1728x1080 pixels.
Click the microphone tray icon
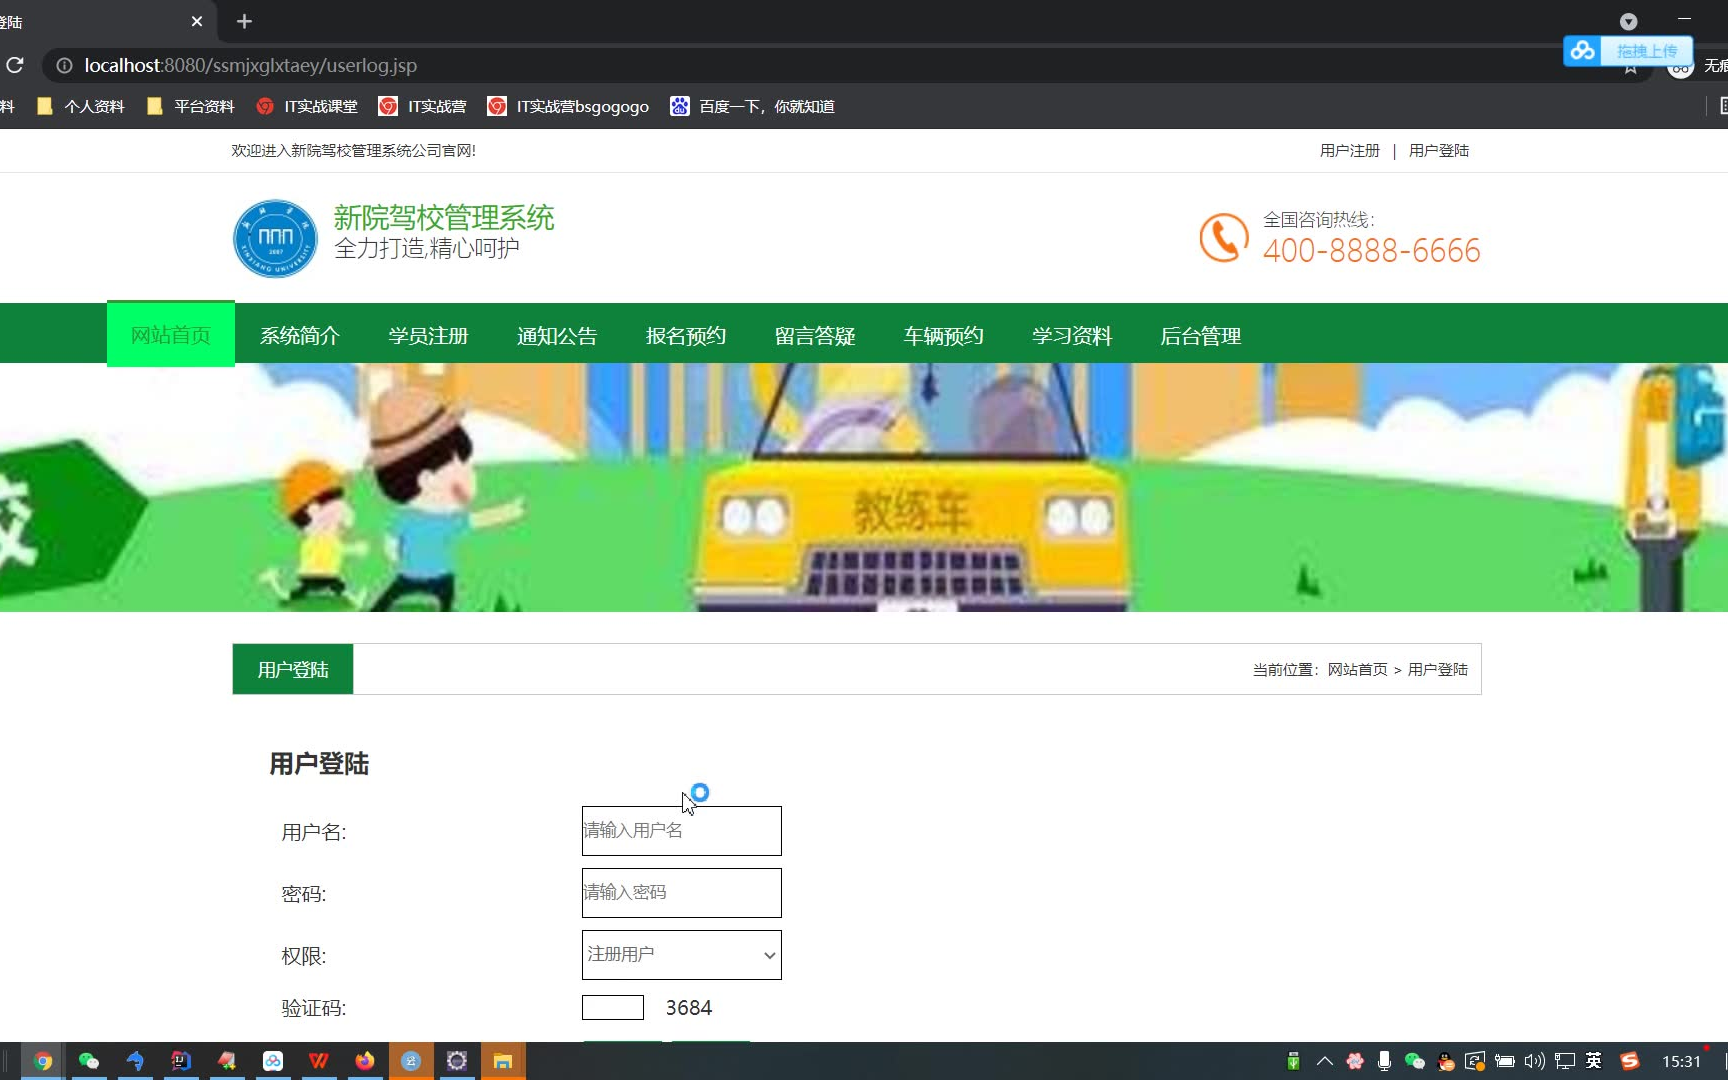(1384, 1061)
